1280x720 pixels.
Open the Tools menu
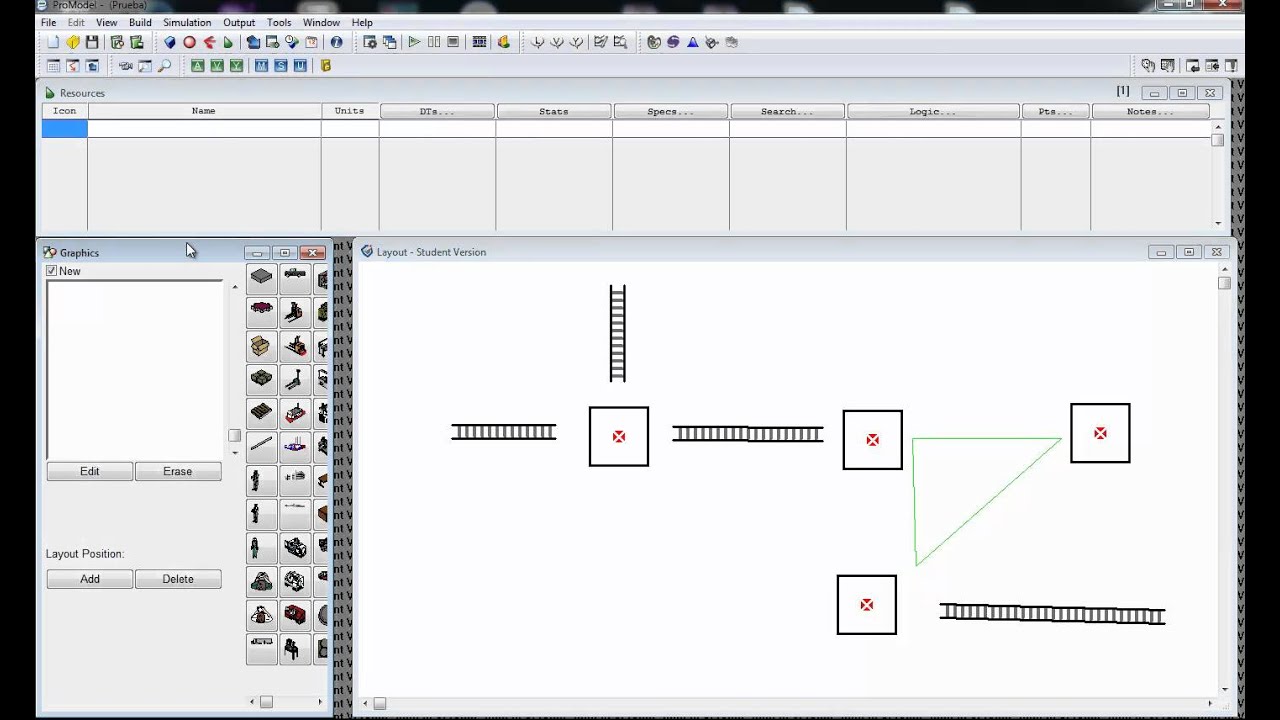279,22
